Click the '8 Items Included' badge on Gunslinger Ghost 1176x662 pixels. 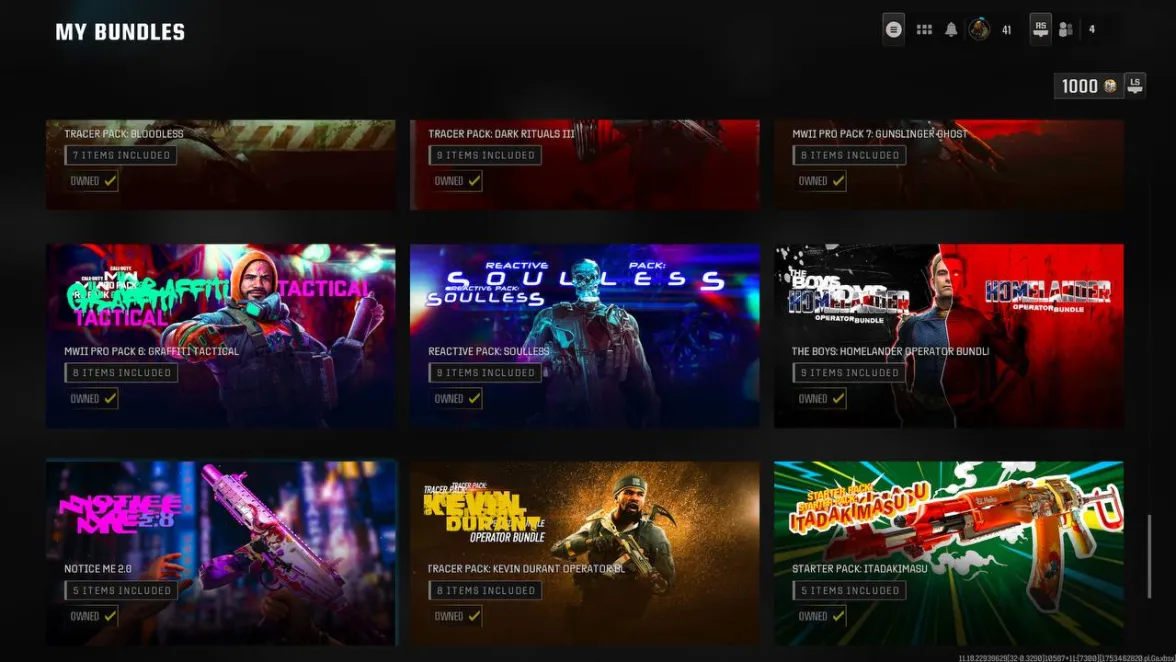[x=849, y=155]
